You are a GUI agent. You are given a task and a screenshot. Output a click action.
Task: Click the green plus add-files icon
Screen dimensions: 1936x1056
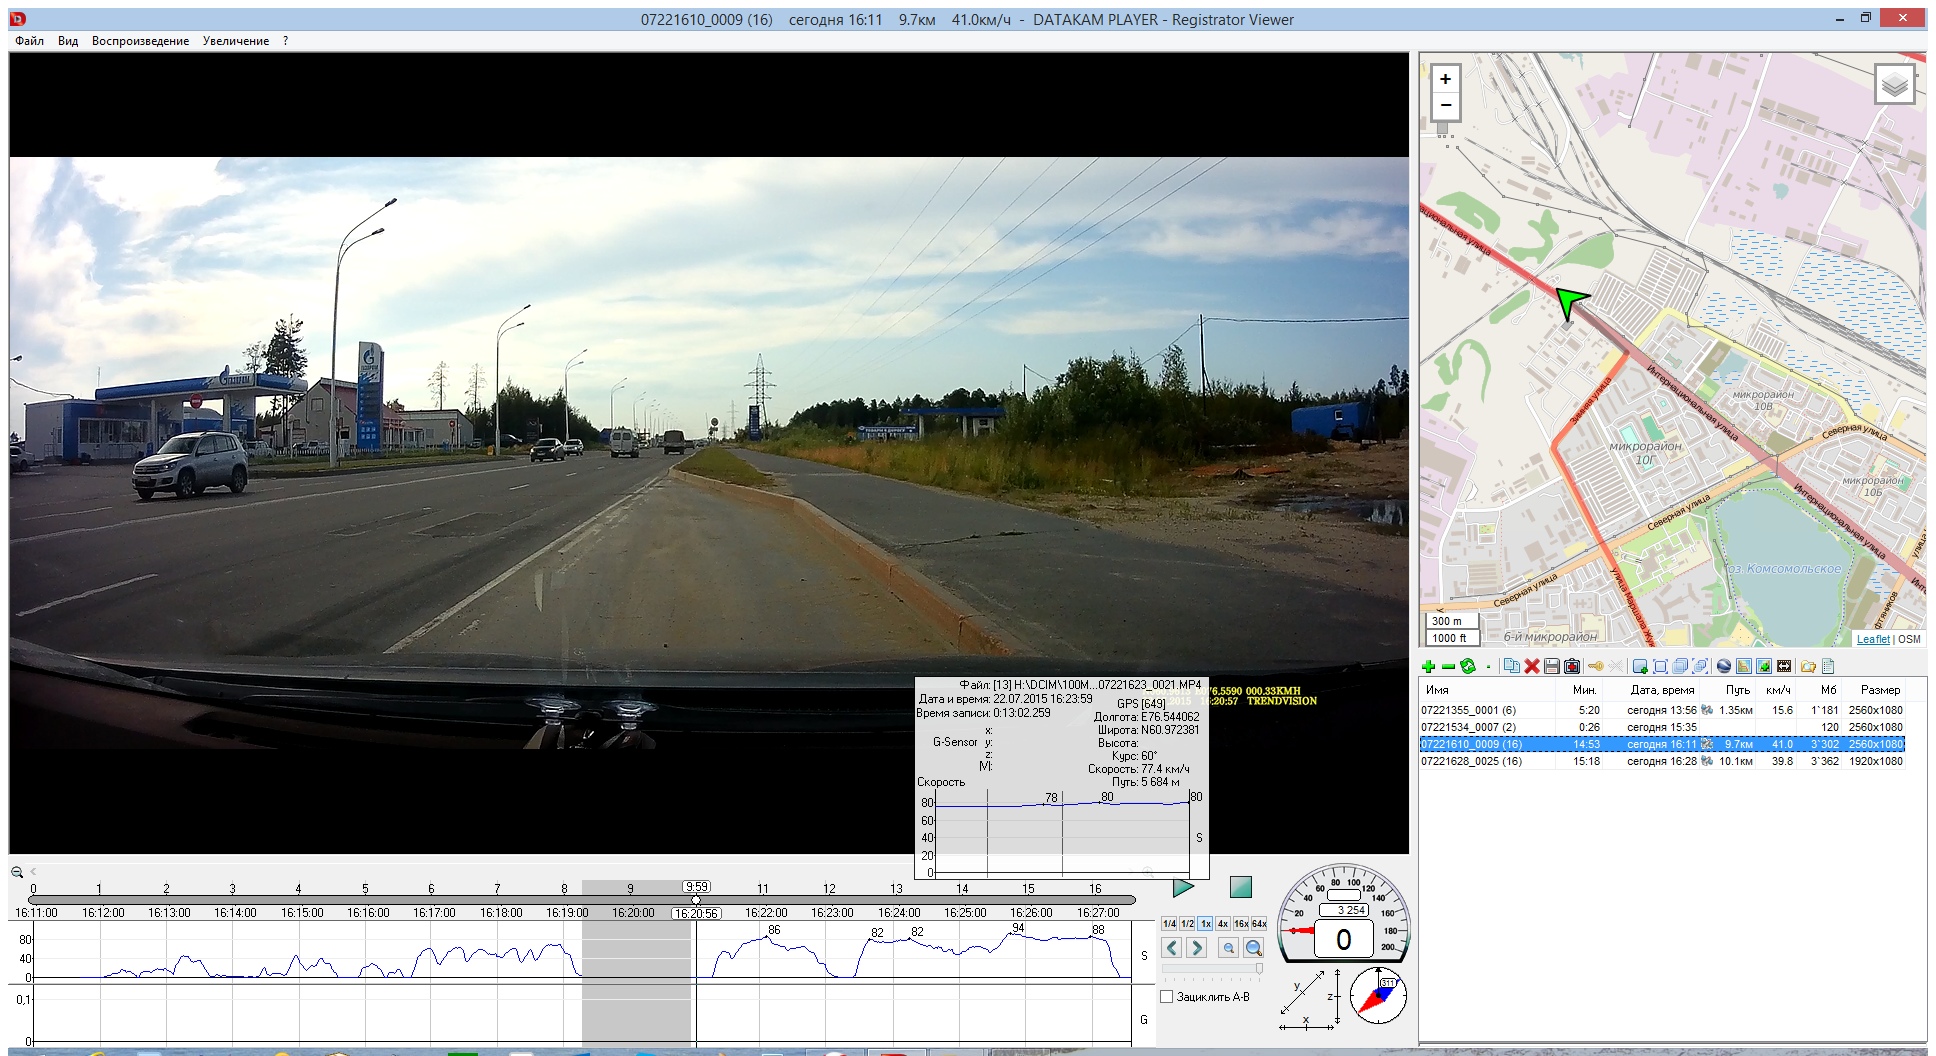1428,666
